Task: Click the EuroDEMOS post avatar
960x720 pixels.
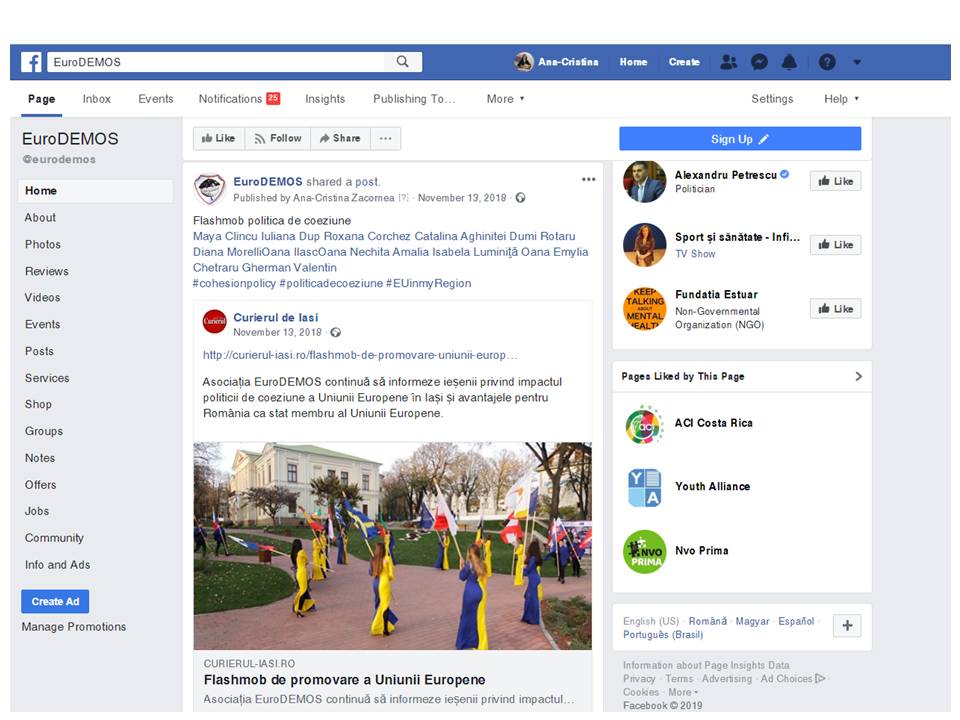Action: point(209,189)
